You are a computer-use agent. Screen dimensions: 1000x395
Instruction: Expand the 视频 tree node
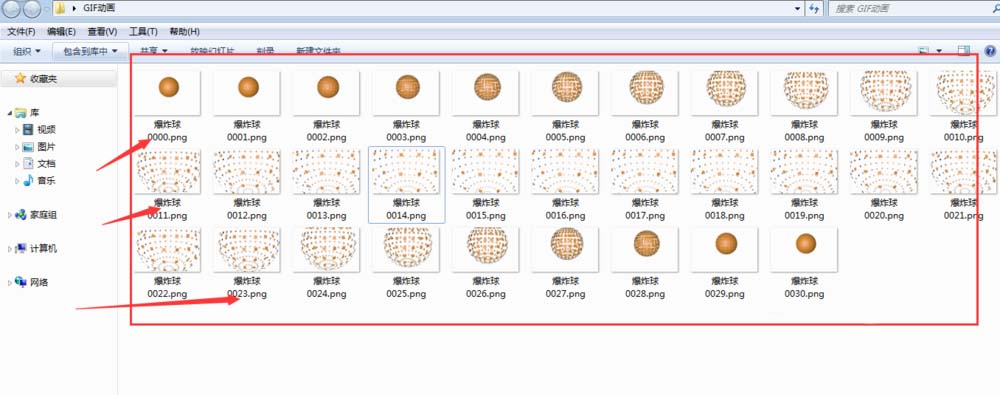tap(17, 130)
